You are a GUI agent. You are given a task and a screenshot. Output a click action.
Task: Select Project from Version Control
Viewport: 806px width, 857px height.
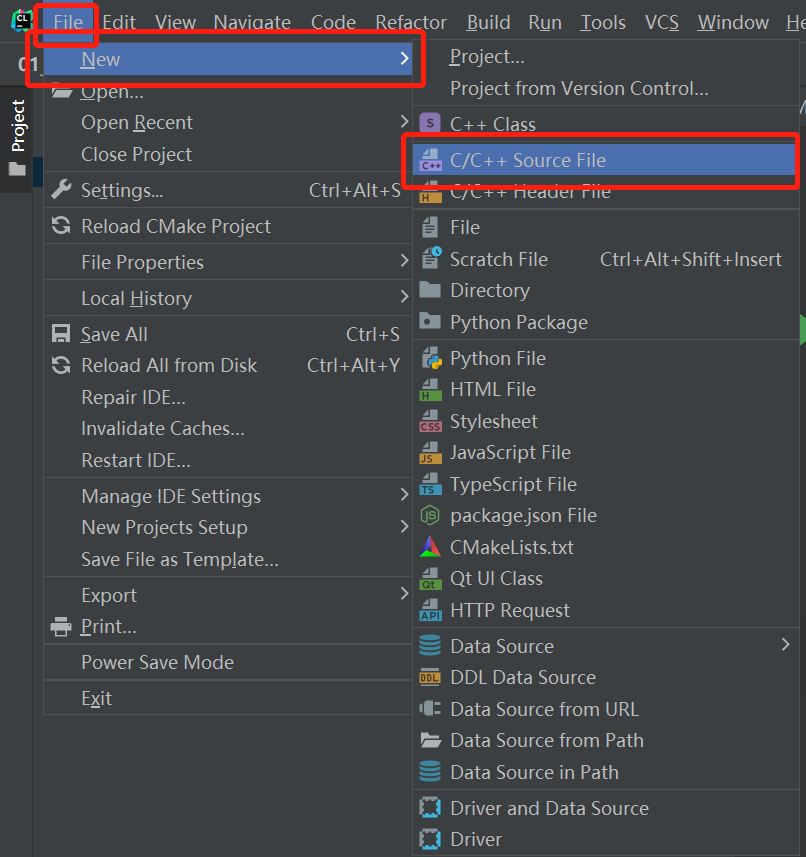pyautogui.click(x=579, y=88)
